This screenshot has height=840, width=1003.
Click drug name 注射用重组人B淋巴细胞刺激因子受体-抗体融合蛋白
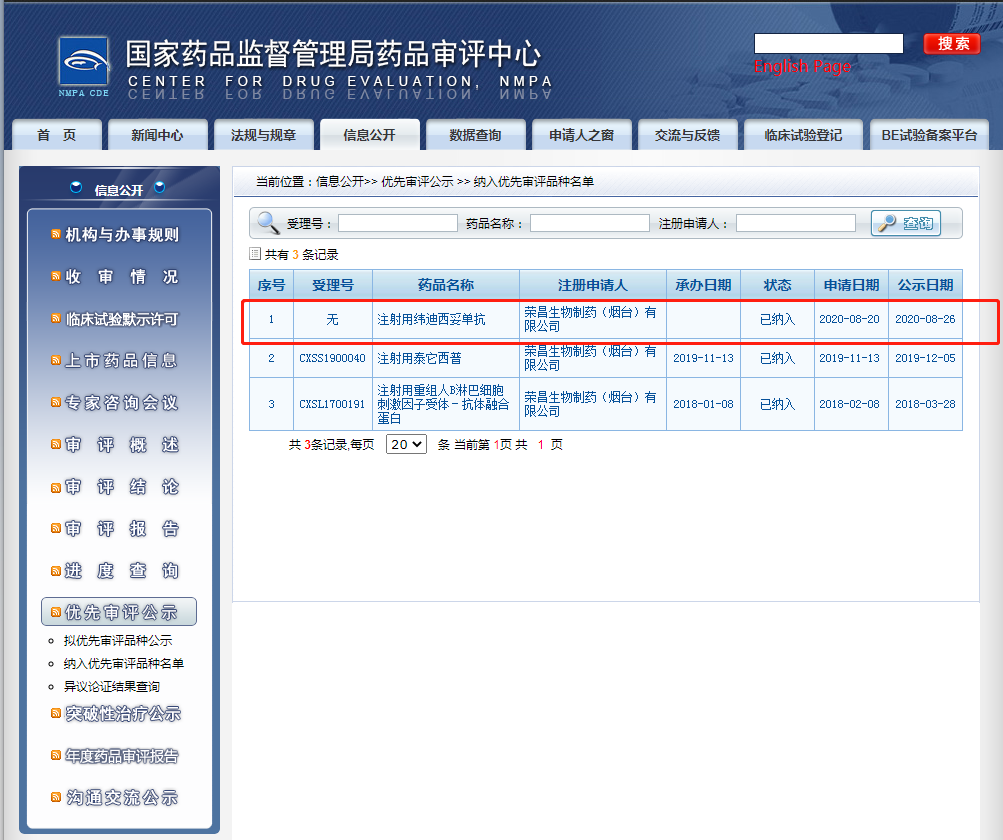(443, 404)
